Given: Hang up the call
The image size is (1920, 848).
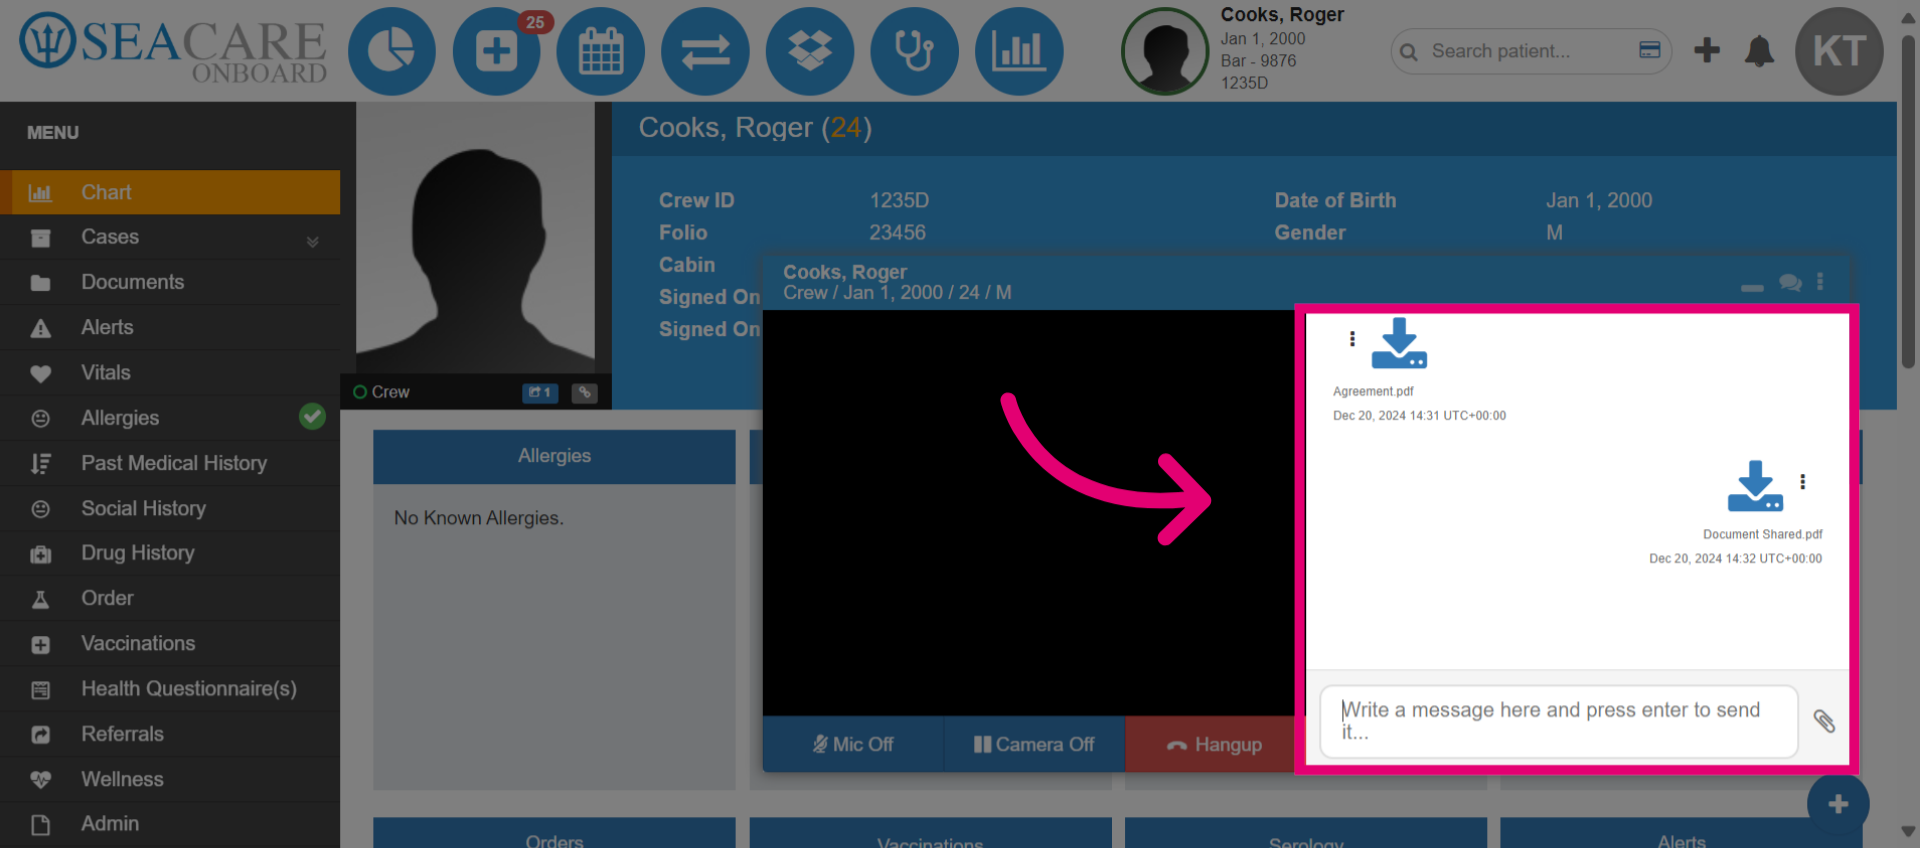Looking at the screenshot, I should tap(1211, 744).
